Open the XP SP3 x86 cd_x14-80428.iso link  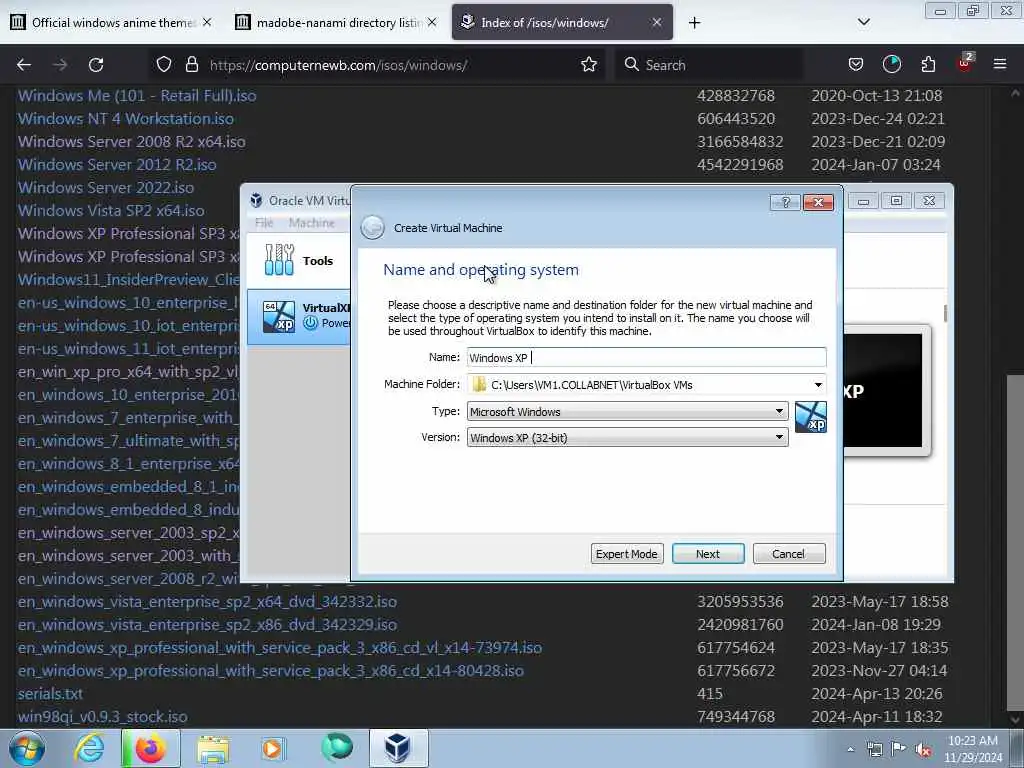(270, 670)
